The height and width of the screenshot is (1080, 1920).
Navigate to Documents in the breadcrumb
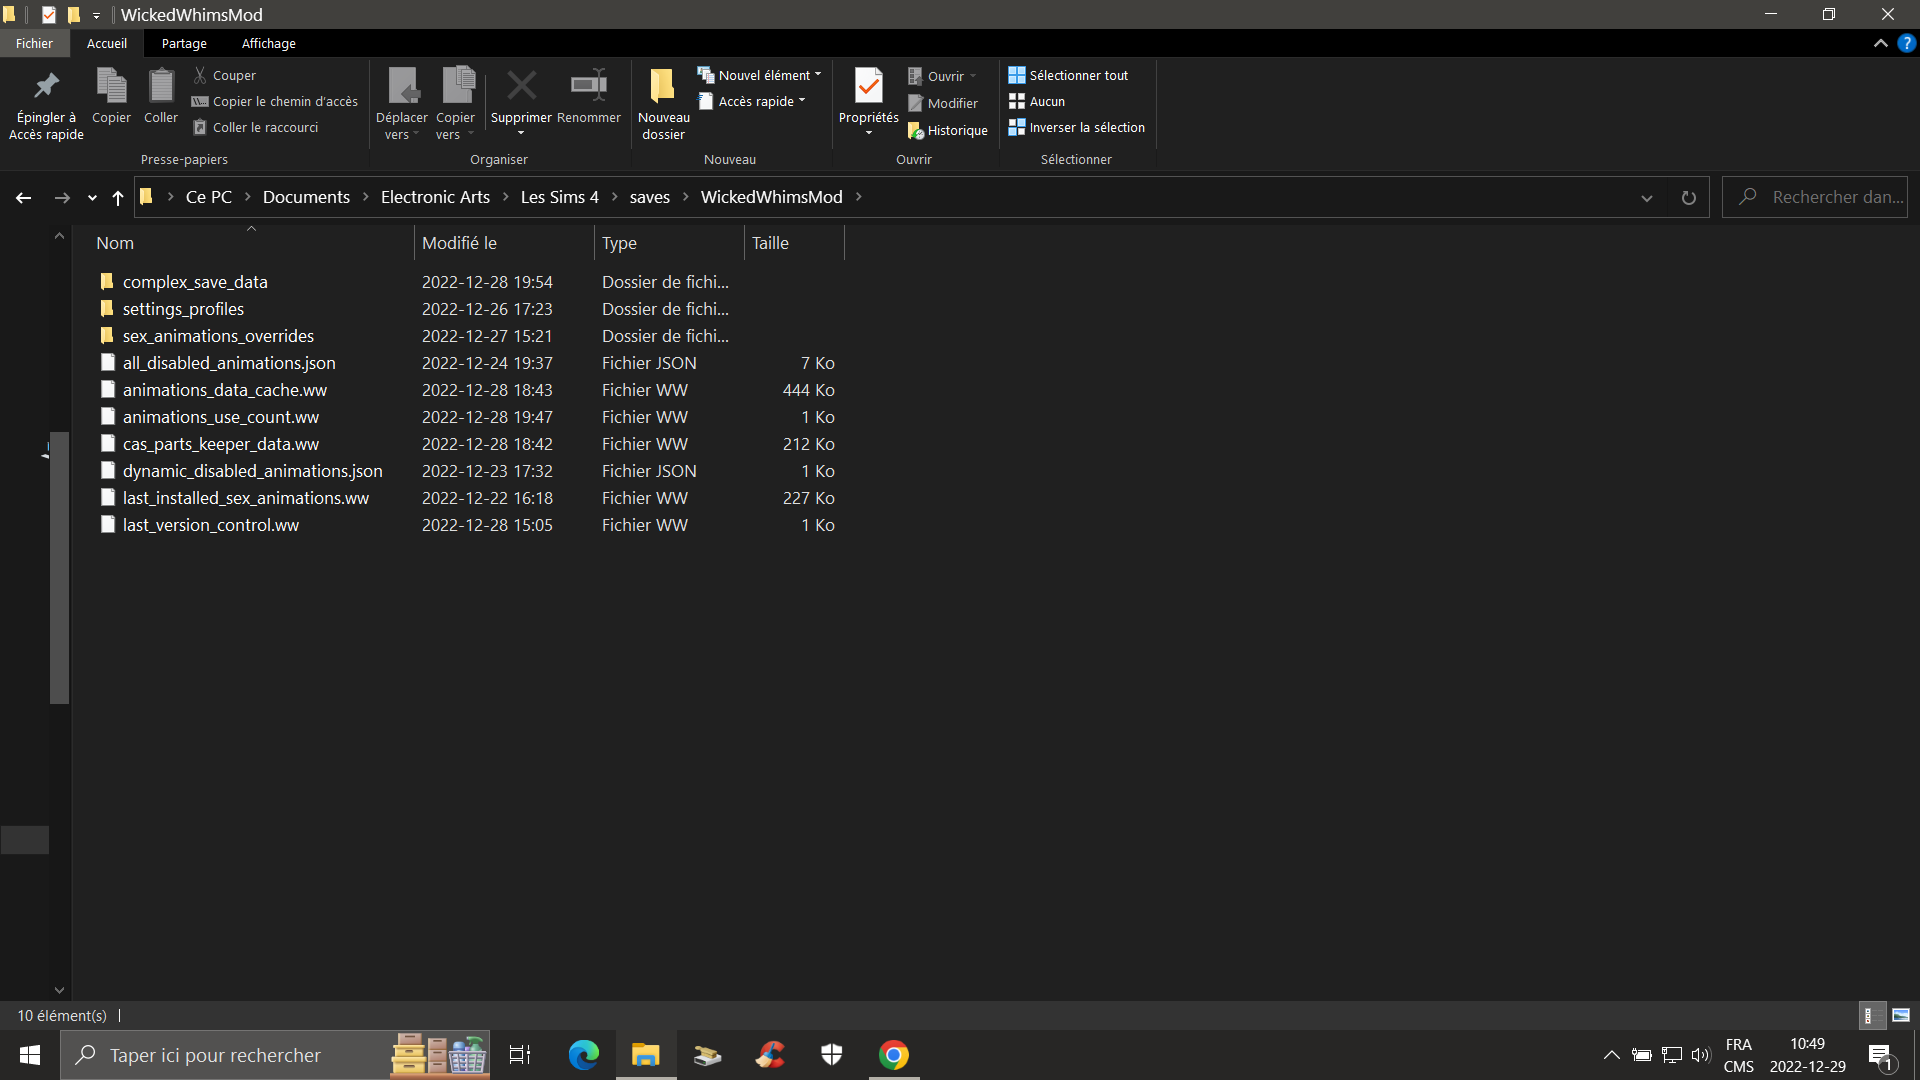coord(306,197)
